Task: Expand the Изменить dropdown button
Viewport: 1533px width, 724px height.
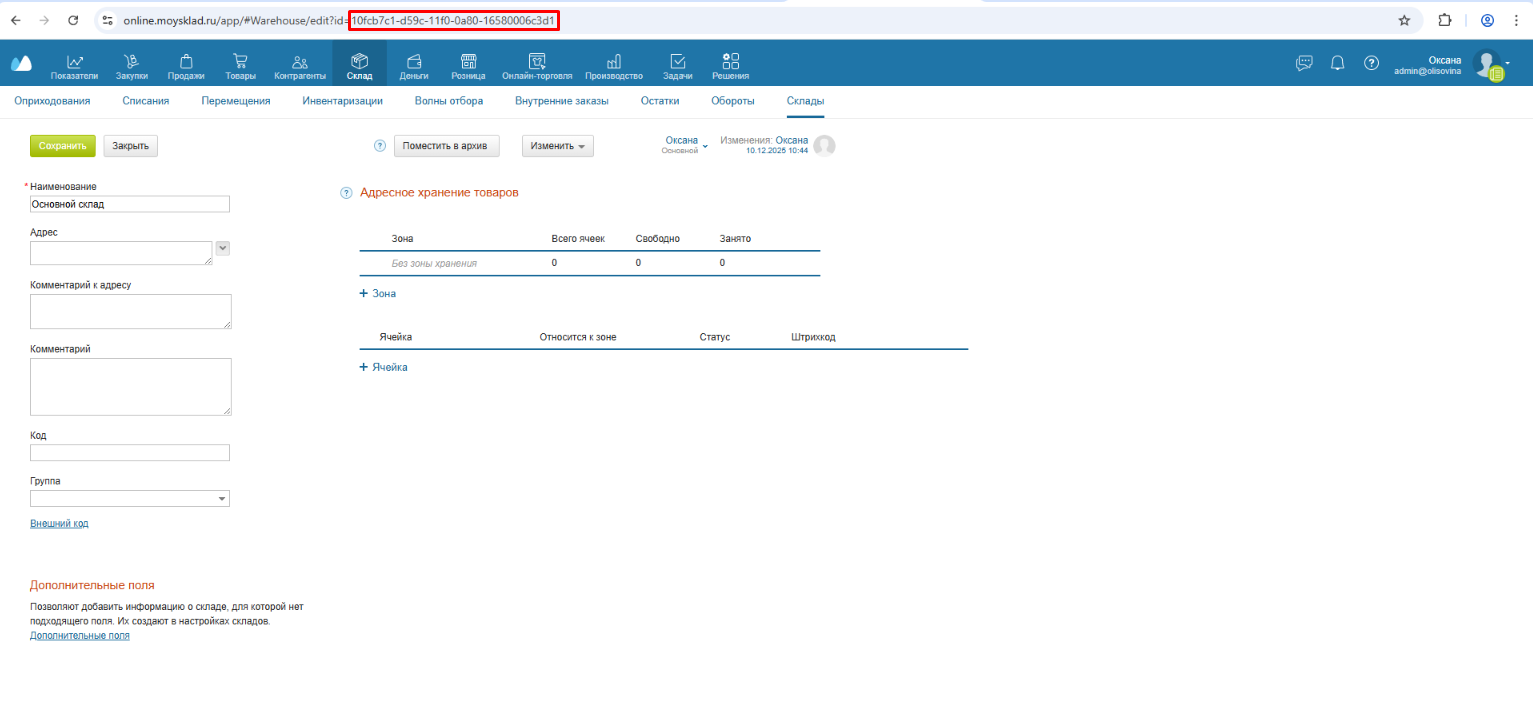Action: [558, 146]
